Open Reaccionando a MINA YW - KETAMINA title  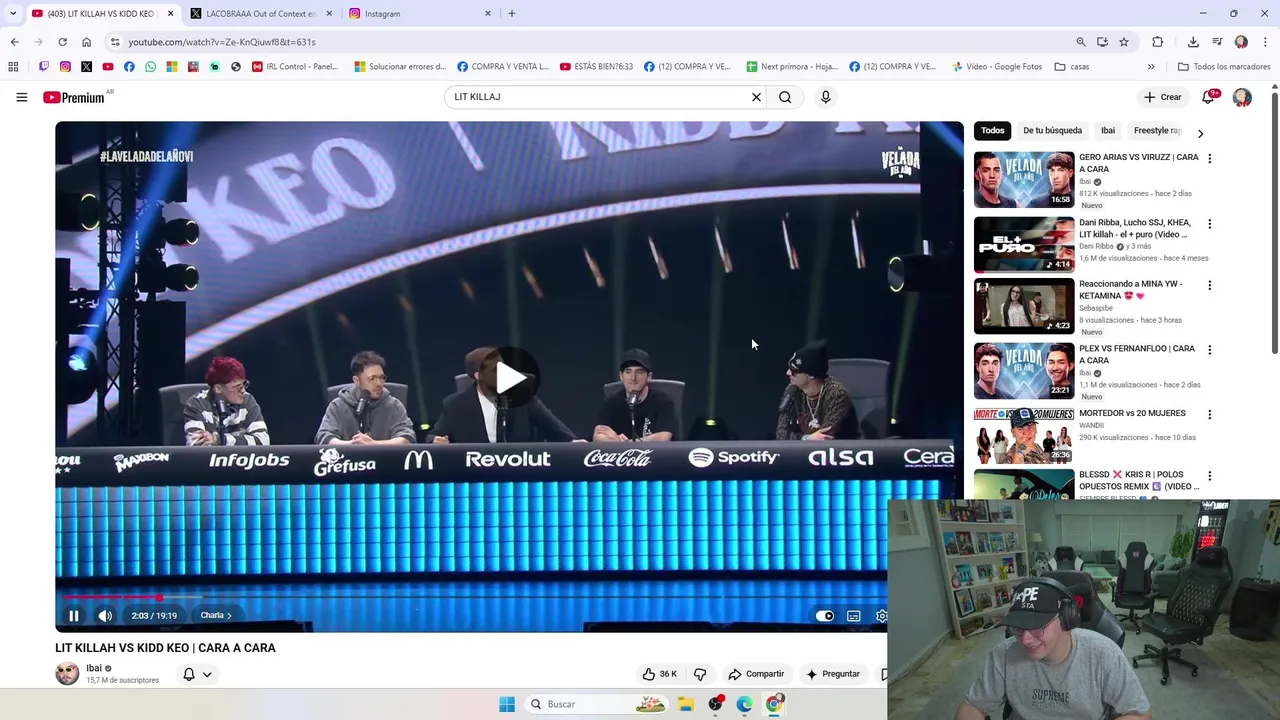tap(1130, 290)
